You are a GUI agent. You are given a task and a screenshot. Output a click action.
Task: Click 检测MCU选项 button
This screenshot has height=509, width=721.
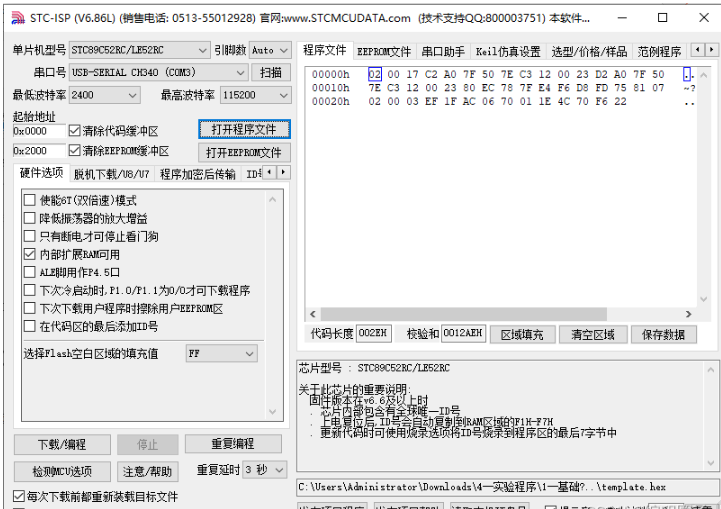[62, 471]
